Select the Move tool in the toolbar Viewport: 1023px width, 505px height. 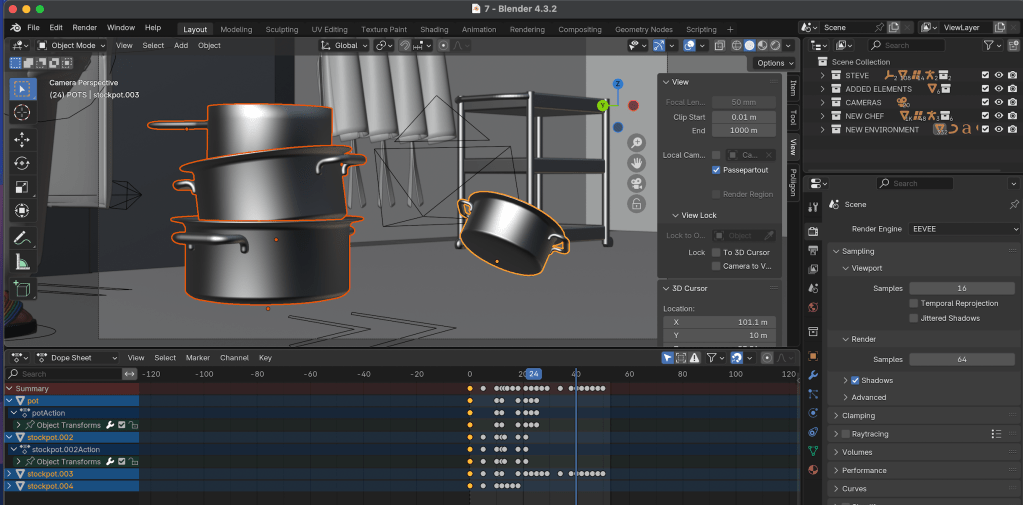tap(22, 139)
